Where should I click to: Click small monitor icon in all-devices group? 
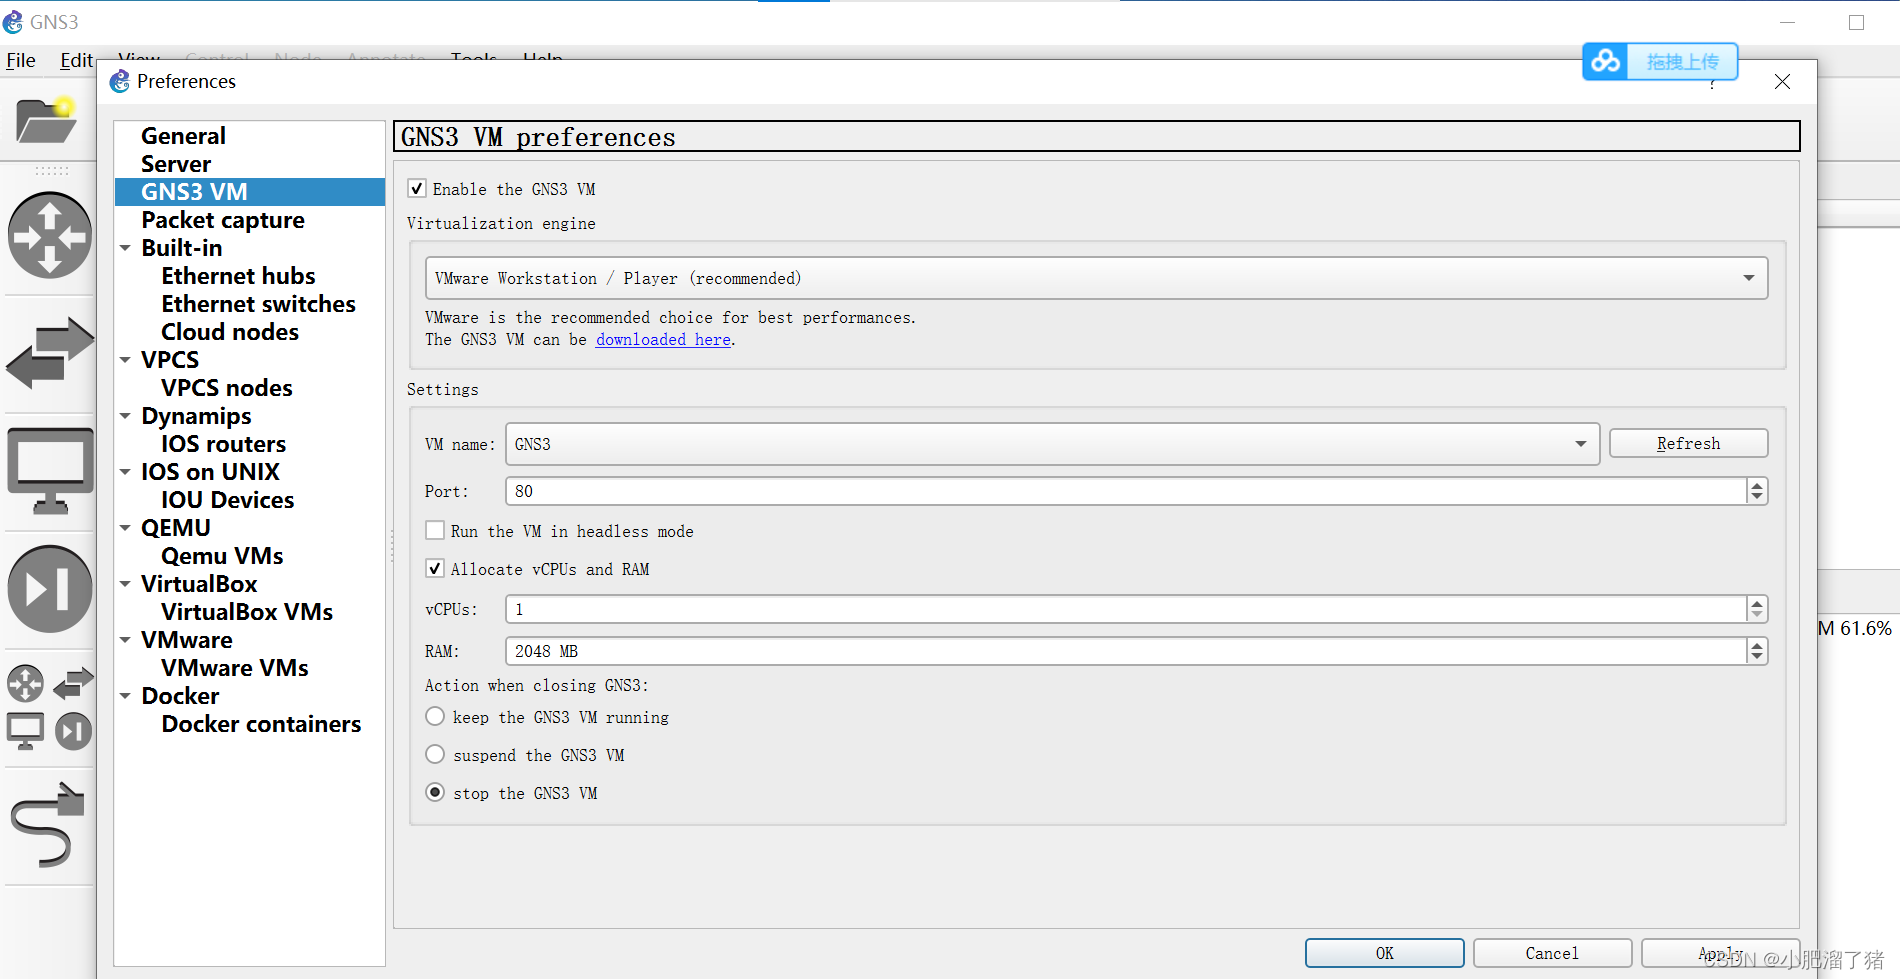[25, 732]
